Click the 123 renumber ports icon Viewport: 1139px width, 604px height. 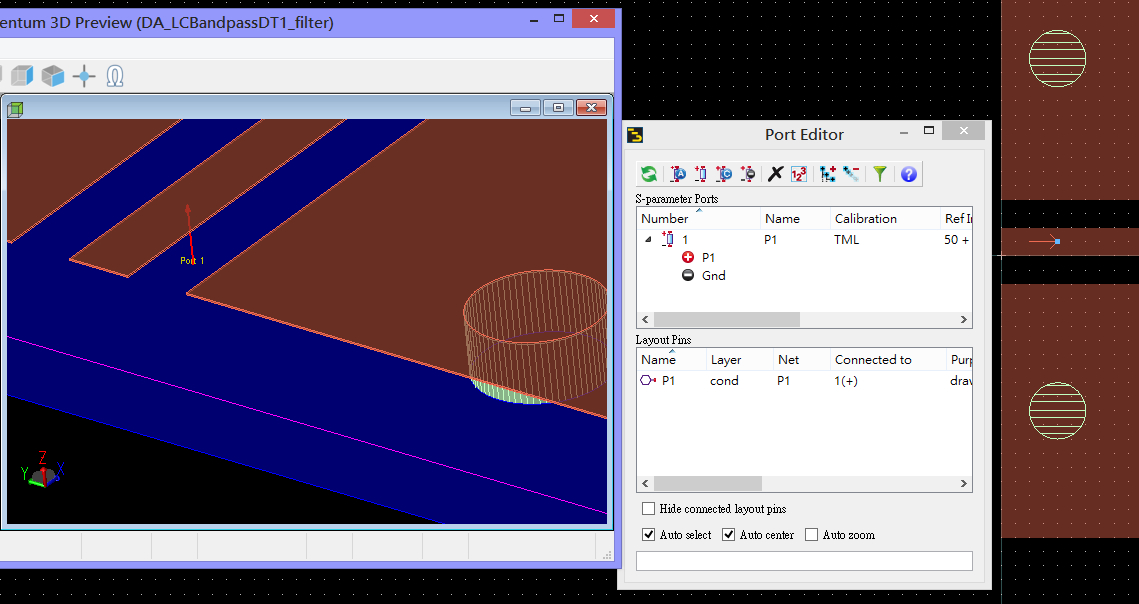click(x=798, y=174)
